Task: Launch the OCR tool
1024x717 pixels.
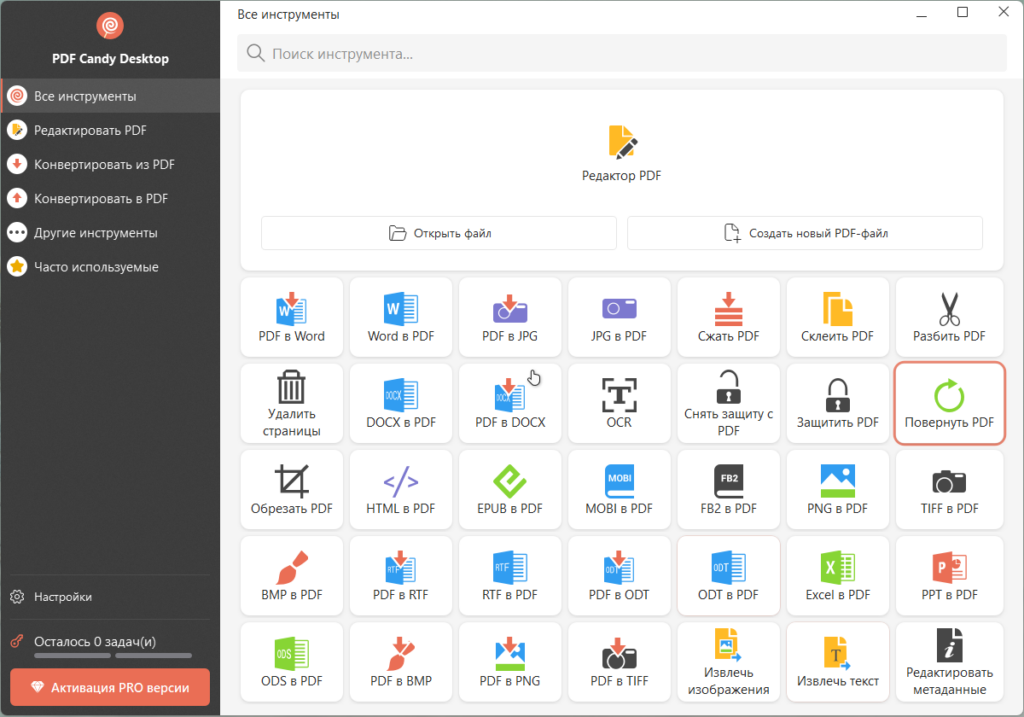Action: pyautogui.click(x=618, y=404)
